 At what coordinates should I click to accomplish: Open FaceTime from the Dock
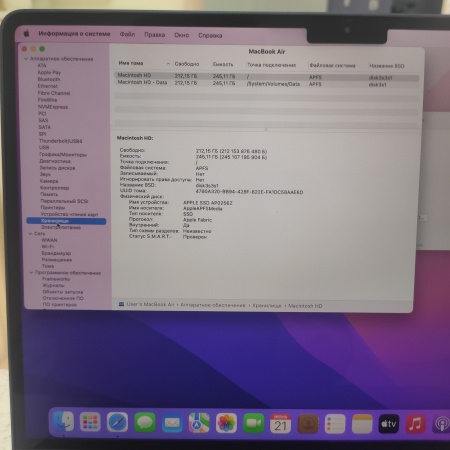click(253, 423)
